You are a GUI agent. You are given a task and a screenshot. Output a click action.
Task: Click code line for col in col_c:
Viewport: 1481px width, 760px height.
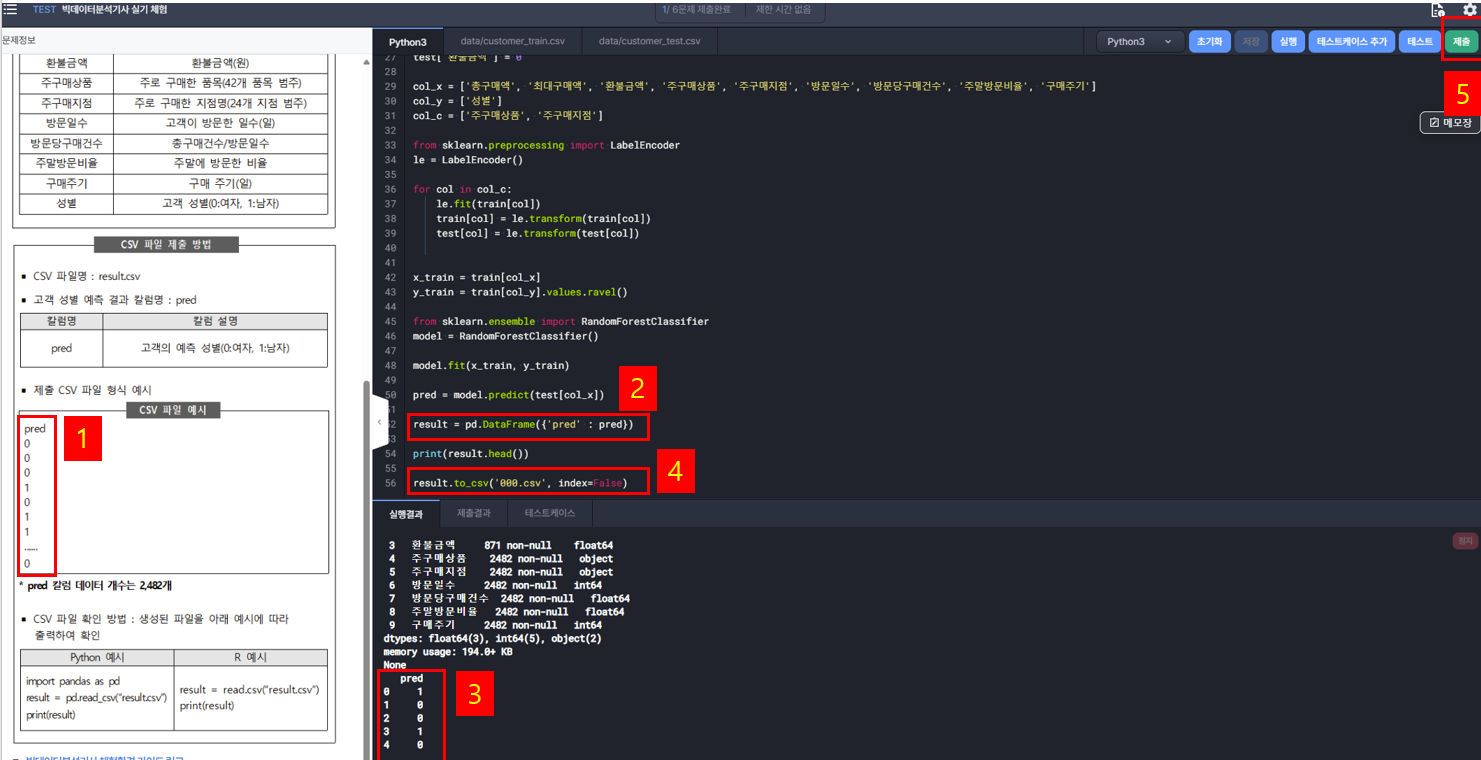[462, 189]
